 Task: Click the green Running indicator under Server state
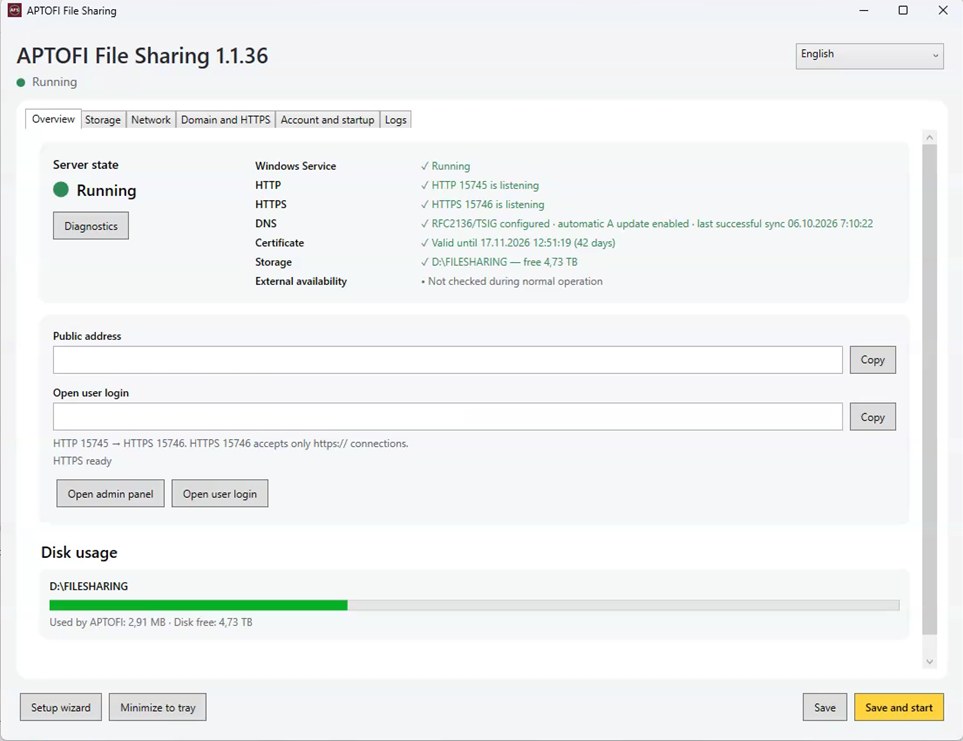click(x=61, y=190)
